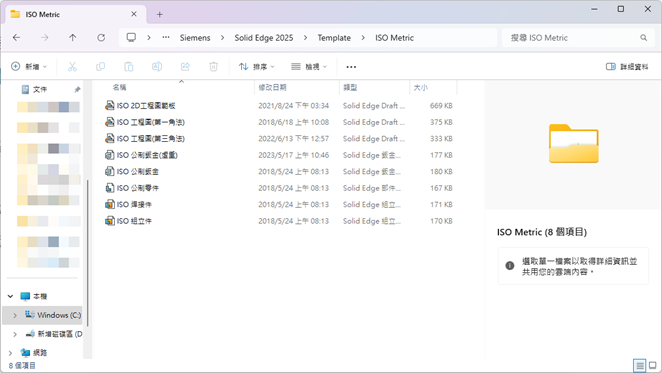662x373 pixels.
Task: Close the ISO Metric tab
Action: [x=134, y=14]
